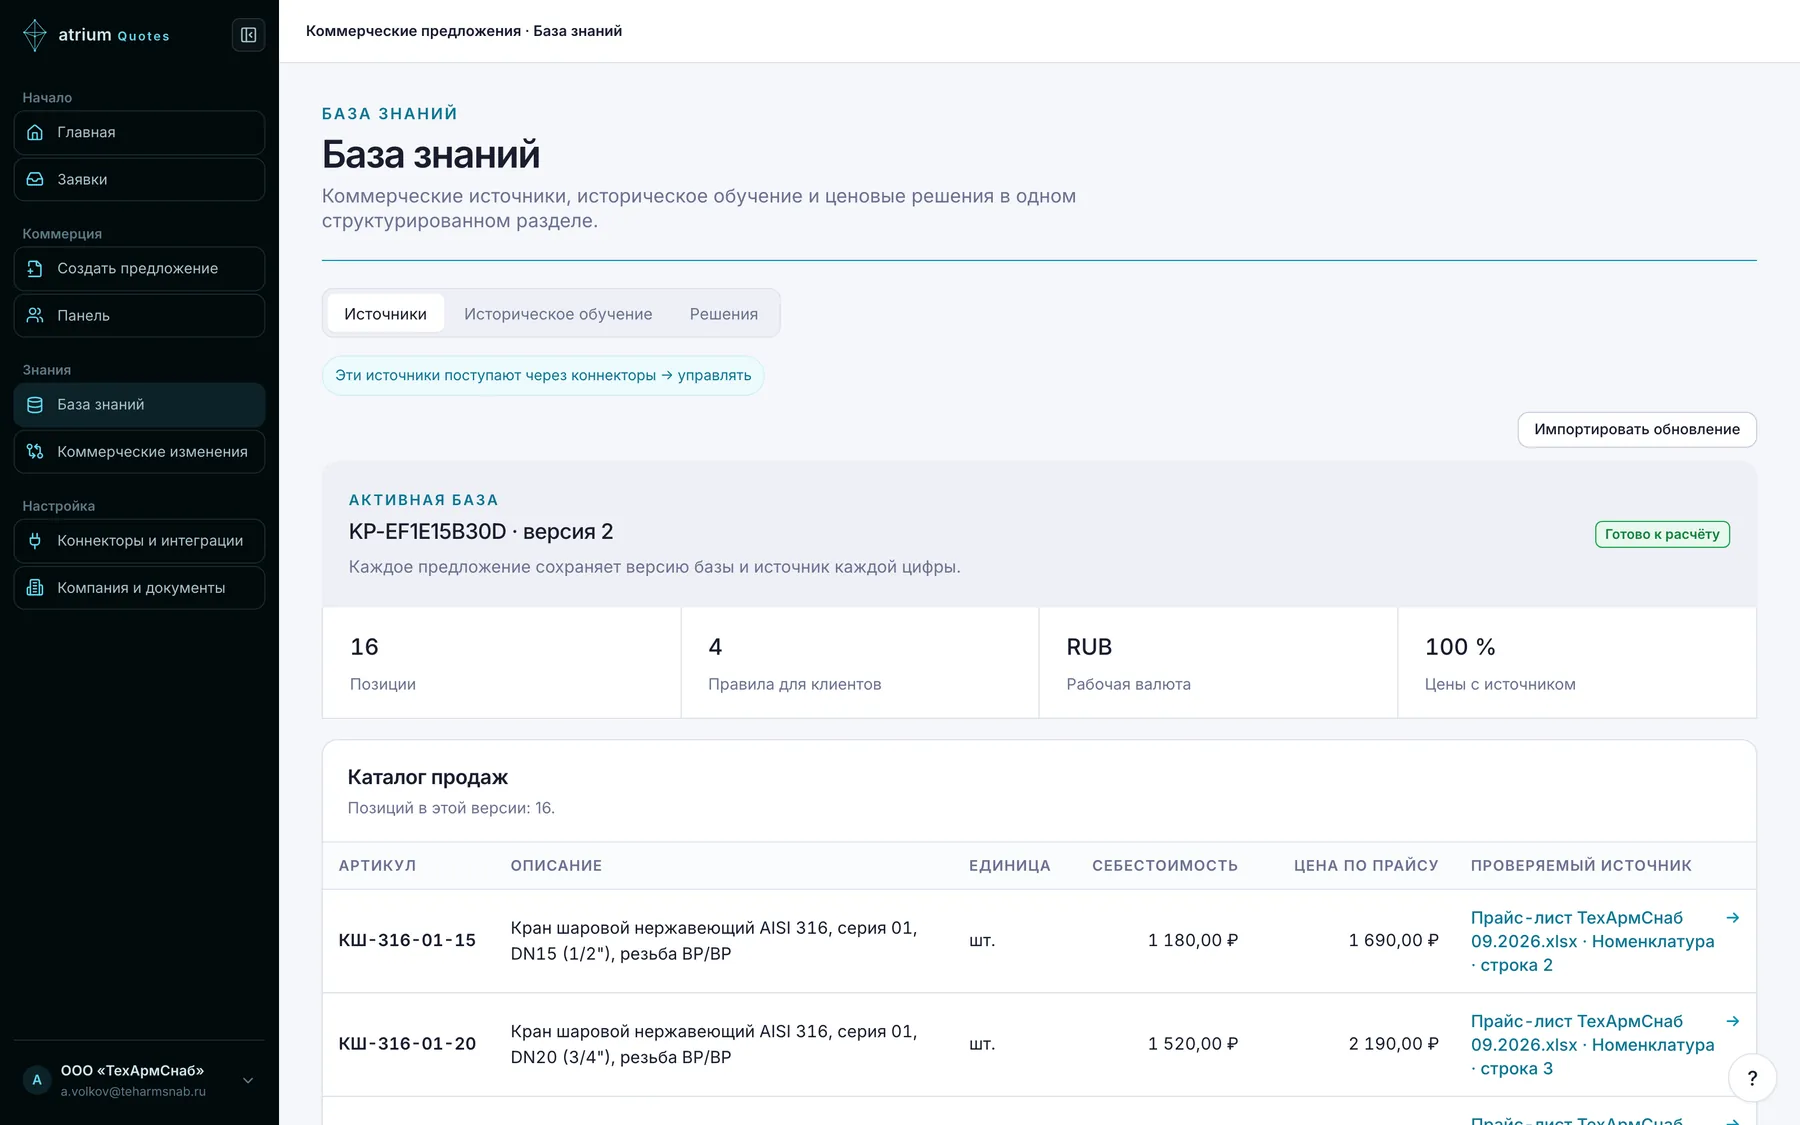Screen dimensions: 1800x1125
Task: Click the list price 2 190,00 ₽
Action: (1394, 1044)
